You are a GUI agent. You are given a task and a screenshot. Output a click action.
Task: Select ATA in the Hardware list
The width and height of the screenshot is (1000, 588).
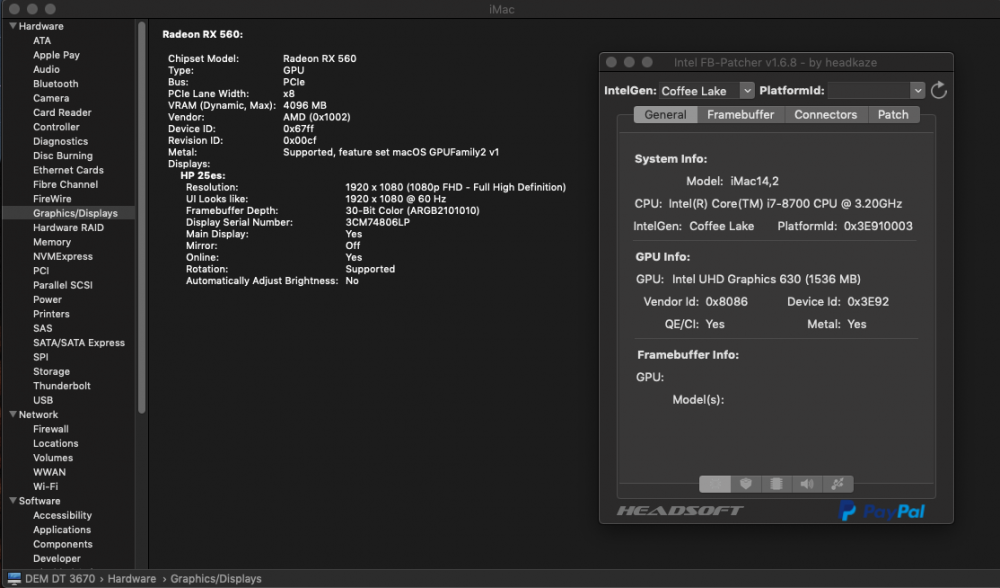point(42,40)
